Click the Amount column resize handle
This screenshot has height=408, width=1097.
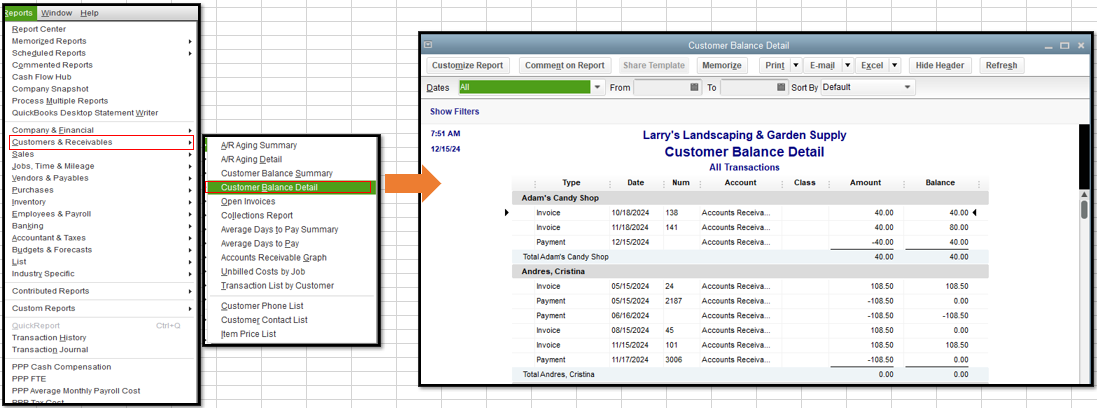coord(893,184)
